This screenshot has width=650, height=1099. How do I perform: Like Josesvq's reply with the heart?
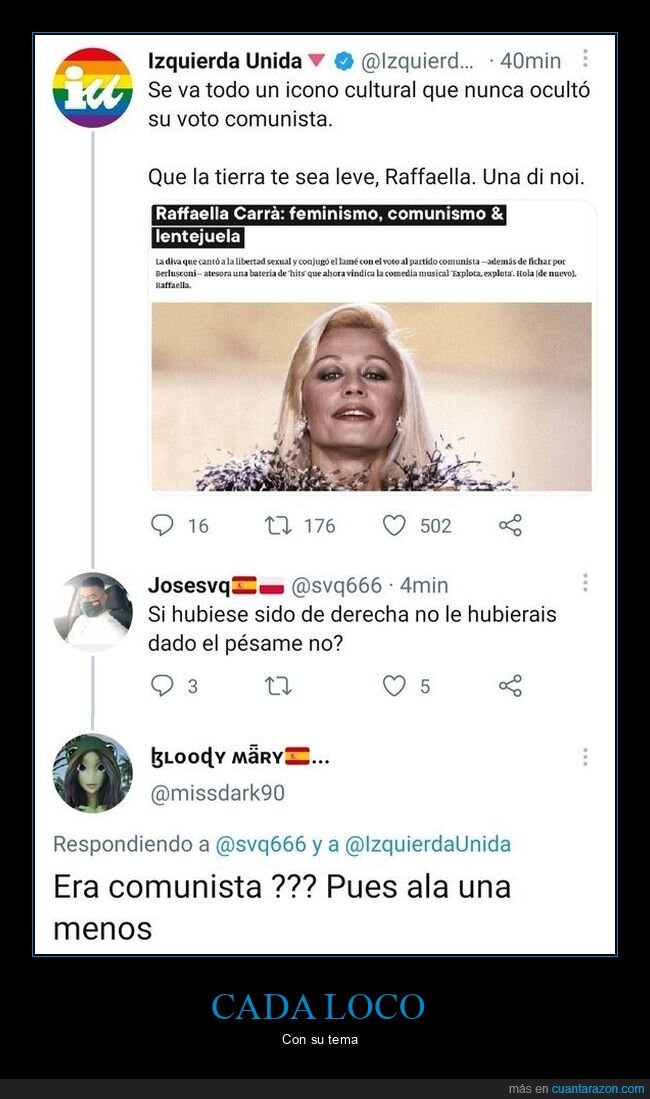[x=394, y=685]
